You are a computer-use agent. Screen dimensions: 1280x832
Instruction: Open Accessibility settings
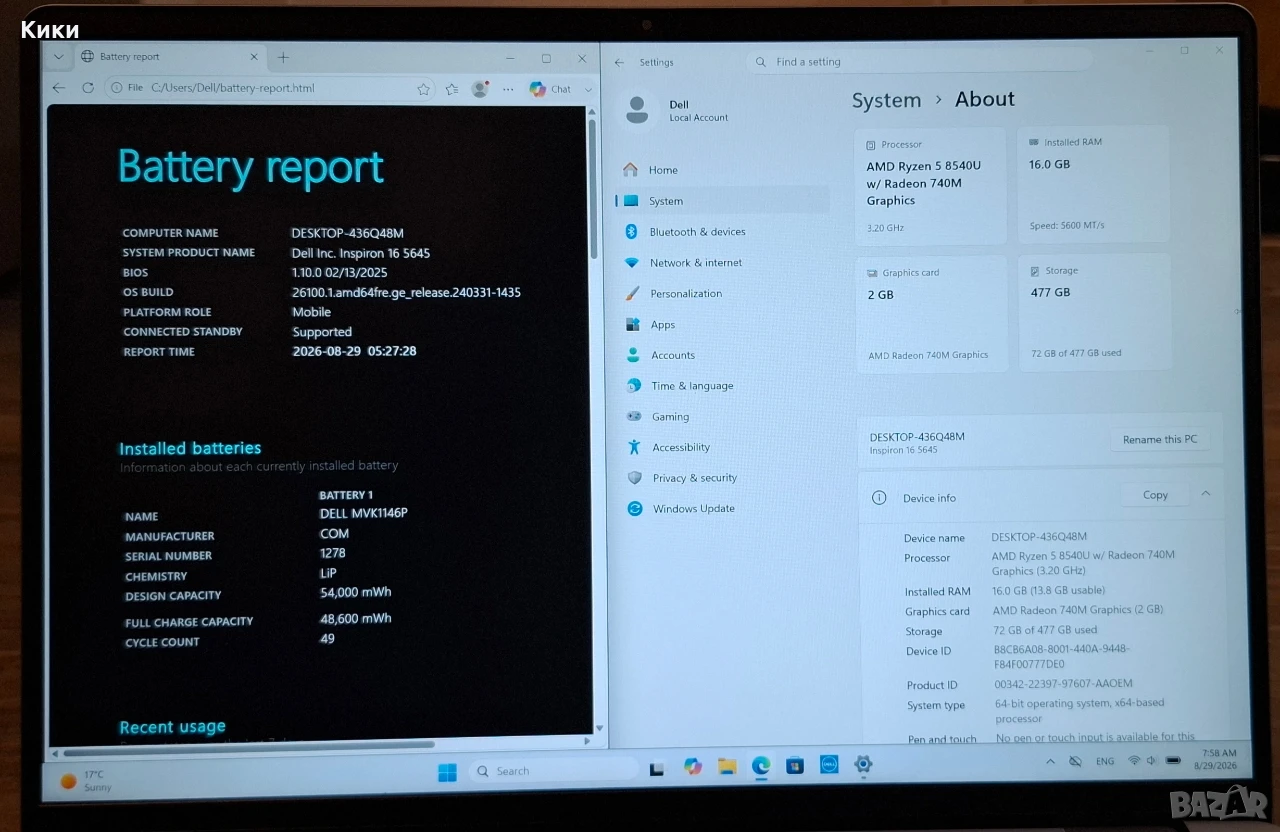pos(722,447)
